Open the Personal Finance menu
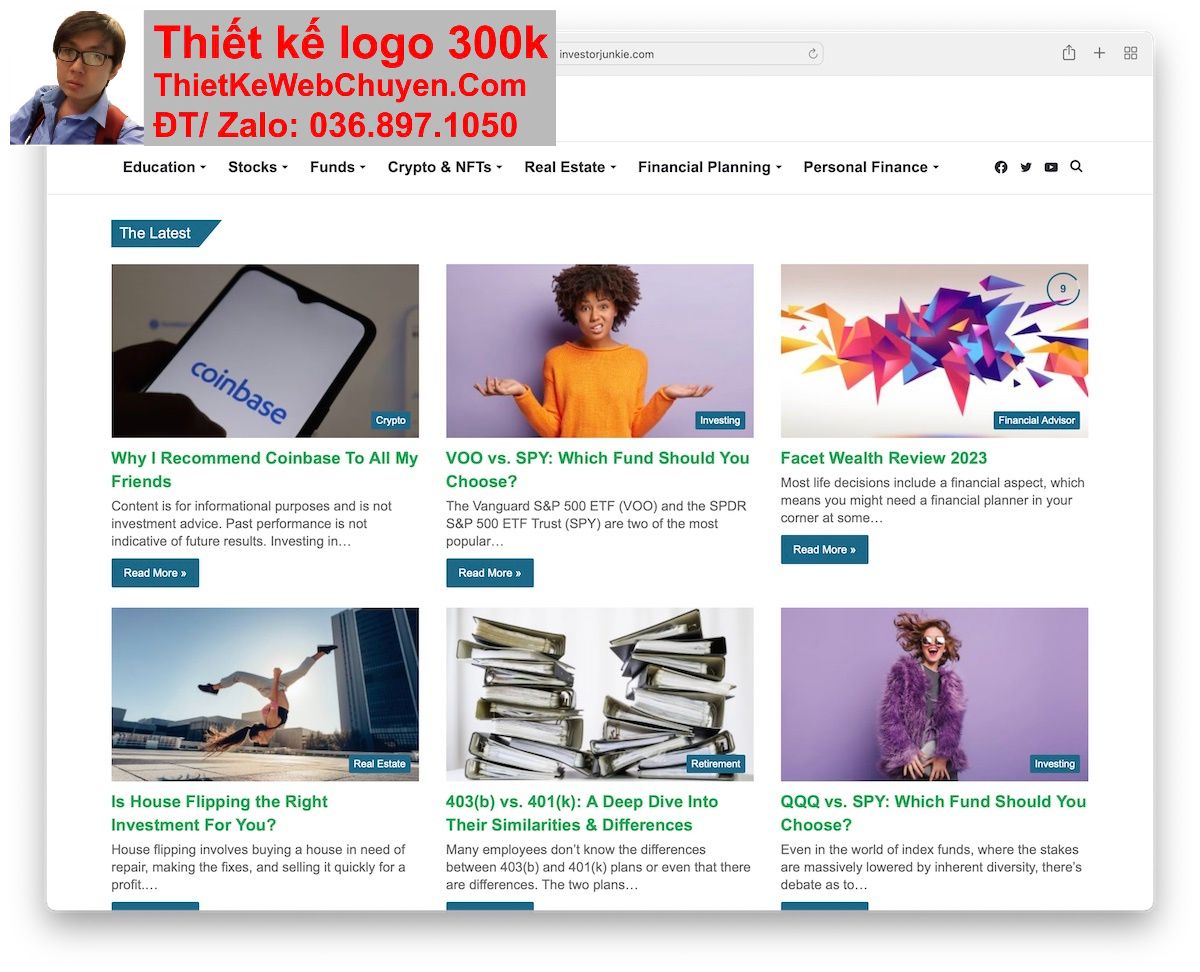1200x972 pixels. click(871, 167)
